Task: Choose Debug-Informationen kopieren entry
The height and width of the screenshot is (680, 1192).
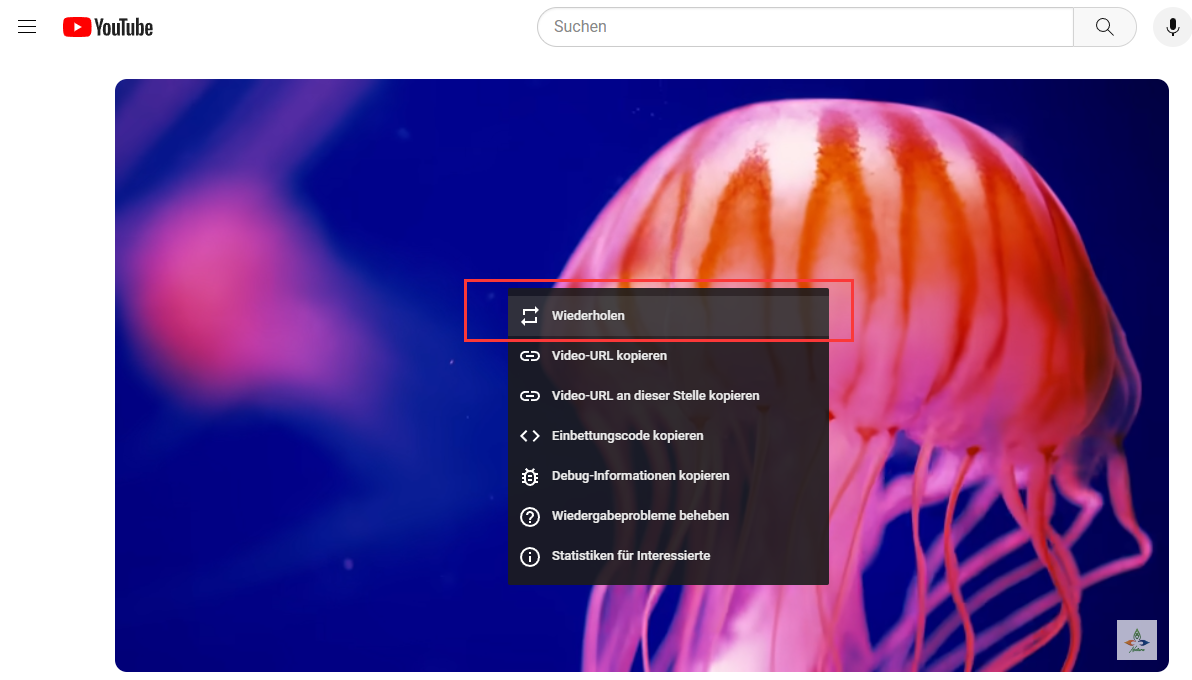Action: point(668,476)
